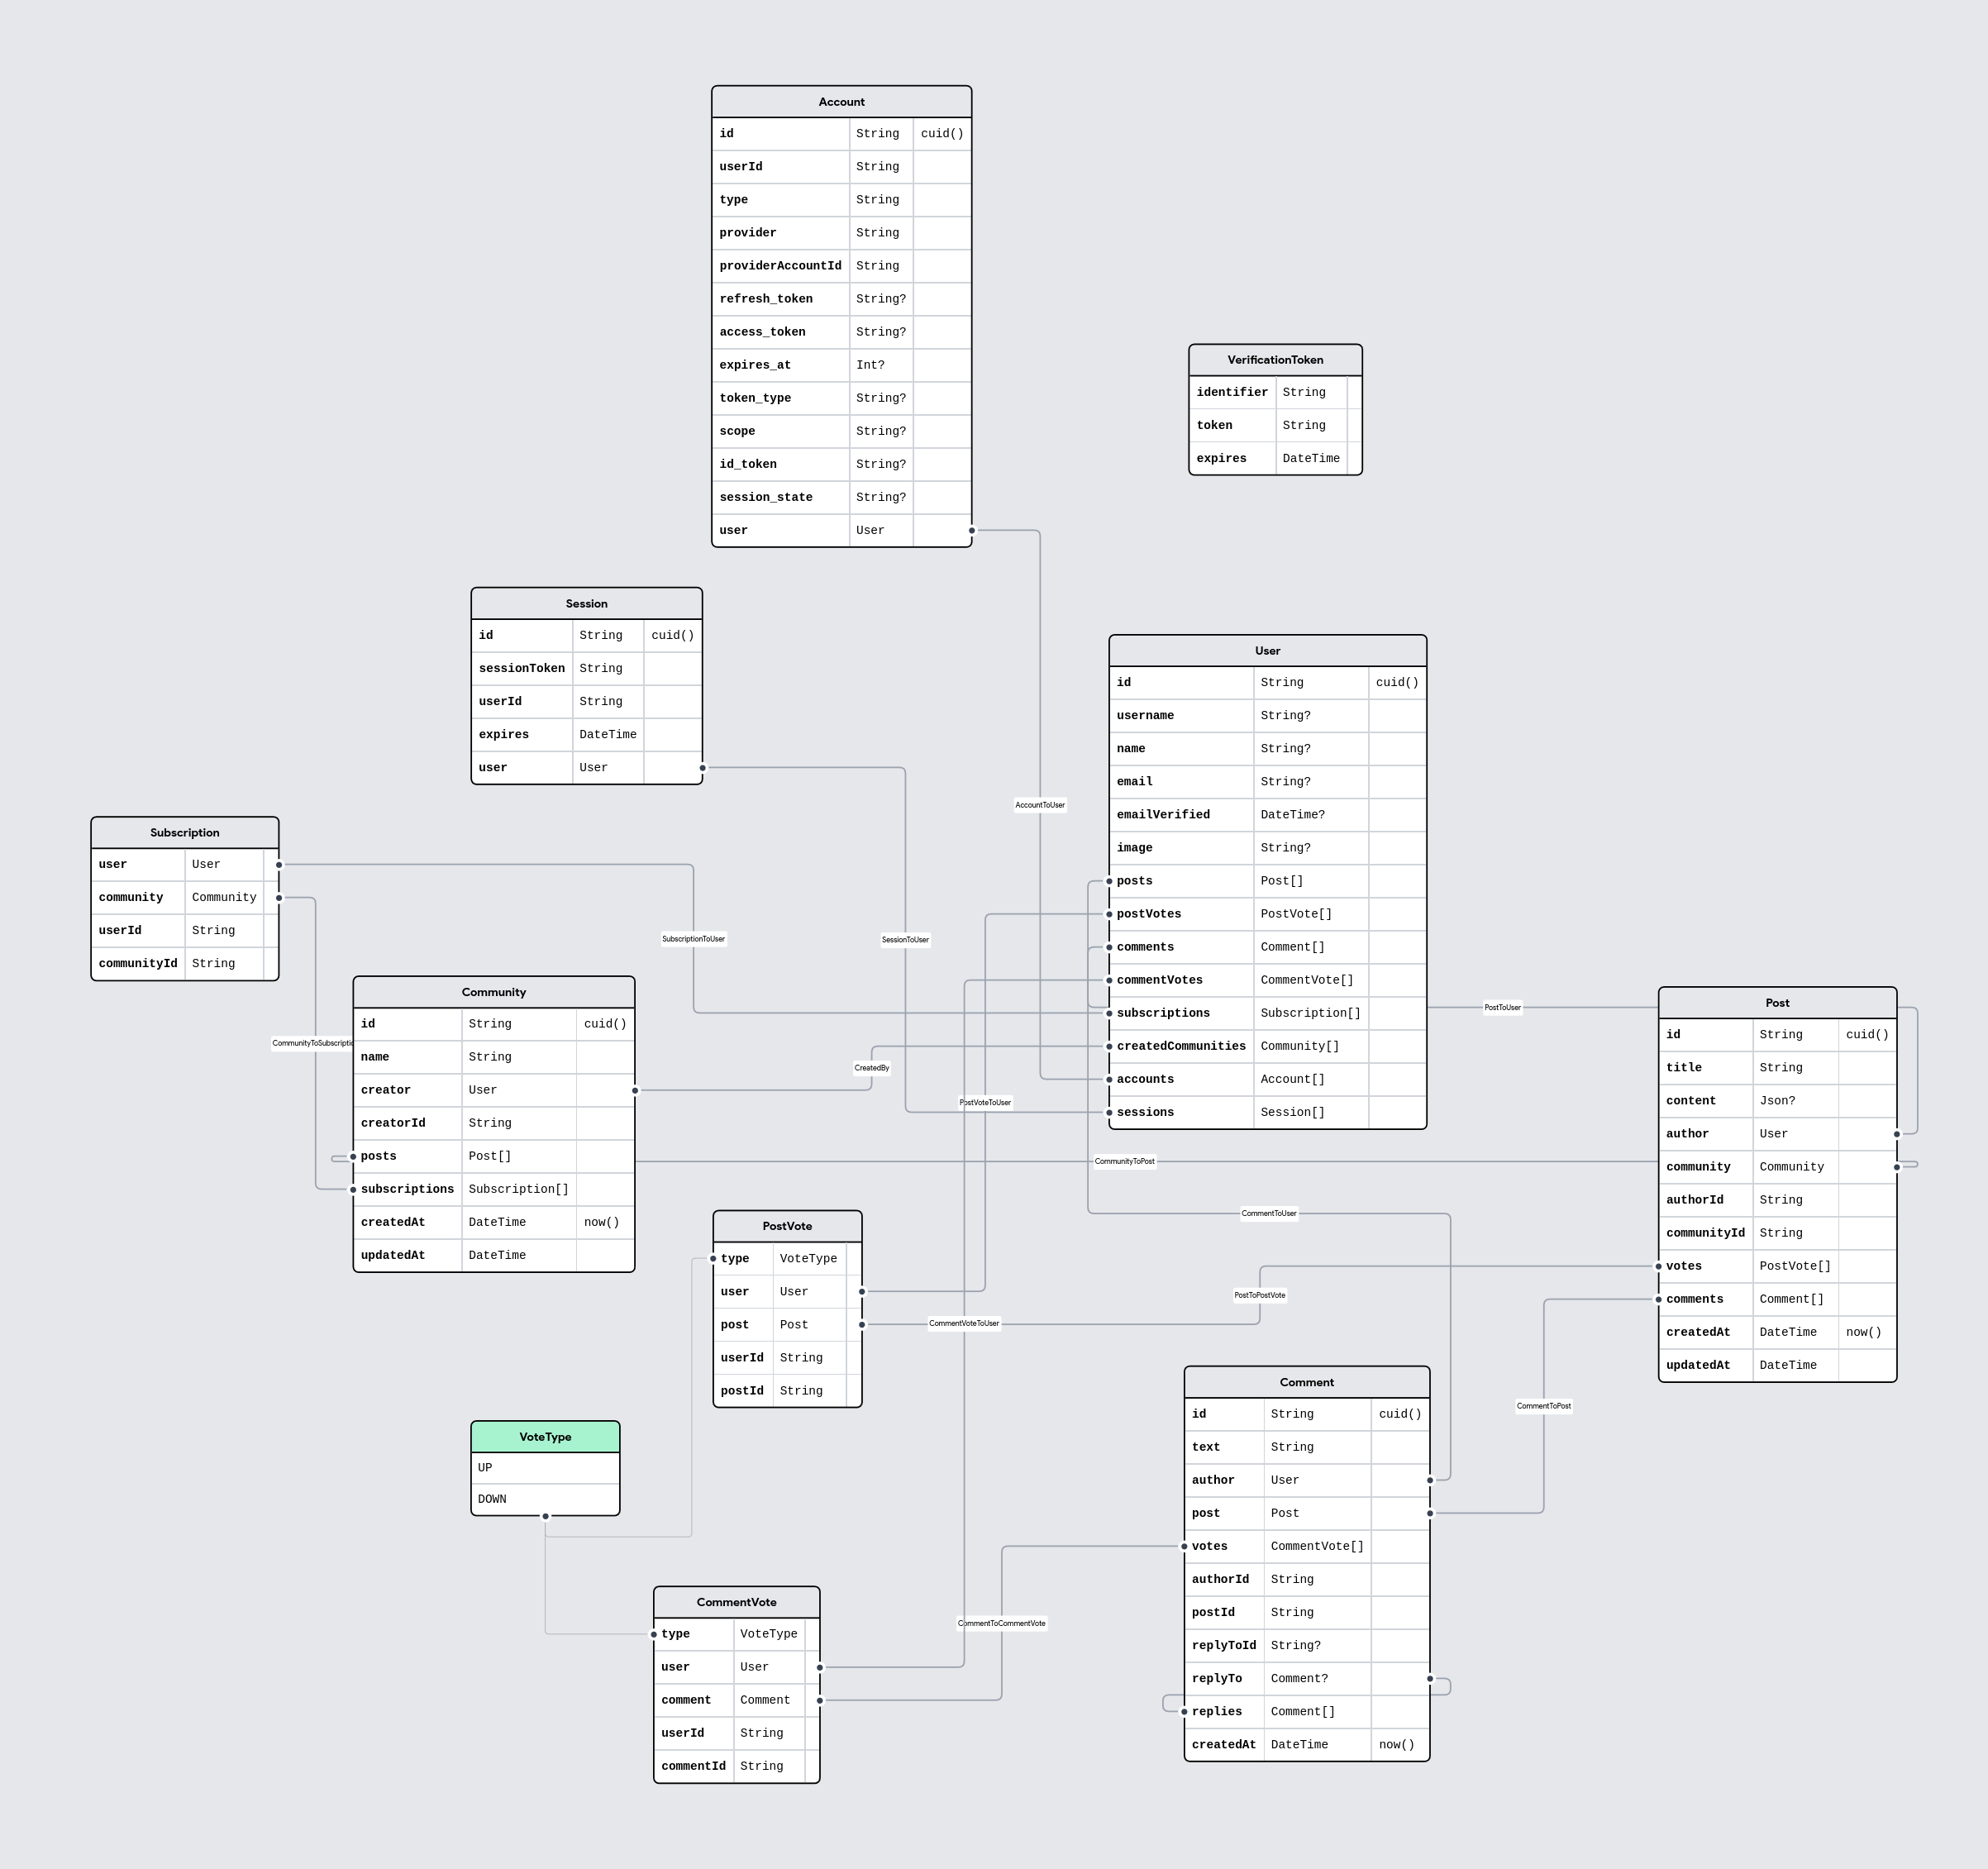This screenshot has height=1869, width=1988.
Task: Click the CommentToCommentVote relation label
Action: [1001, 1624]
